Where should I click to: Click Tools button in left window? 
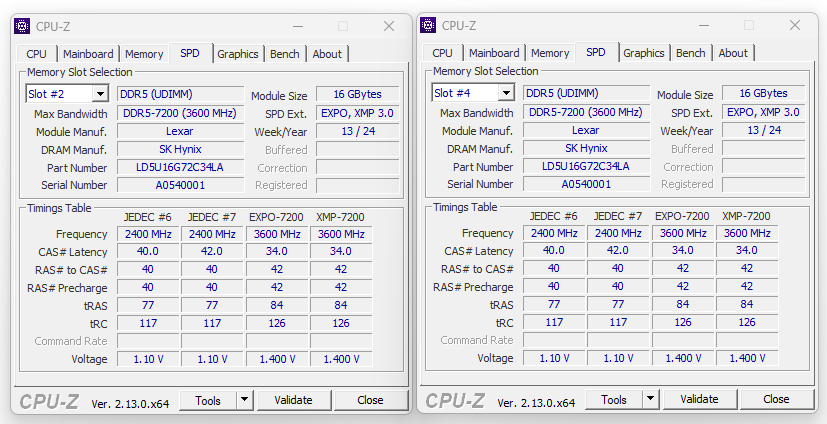tap(208, 400)
